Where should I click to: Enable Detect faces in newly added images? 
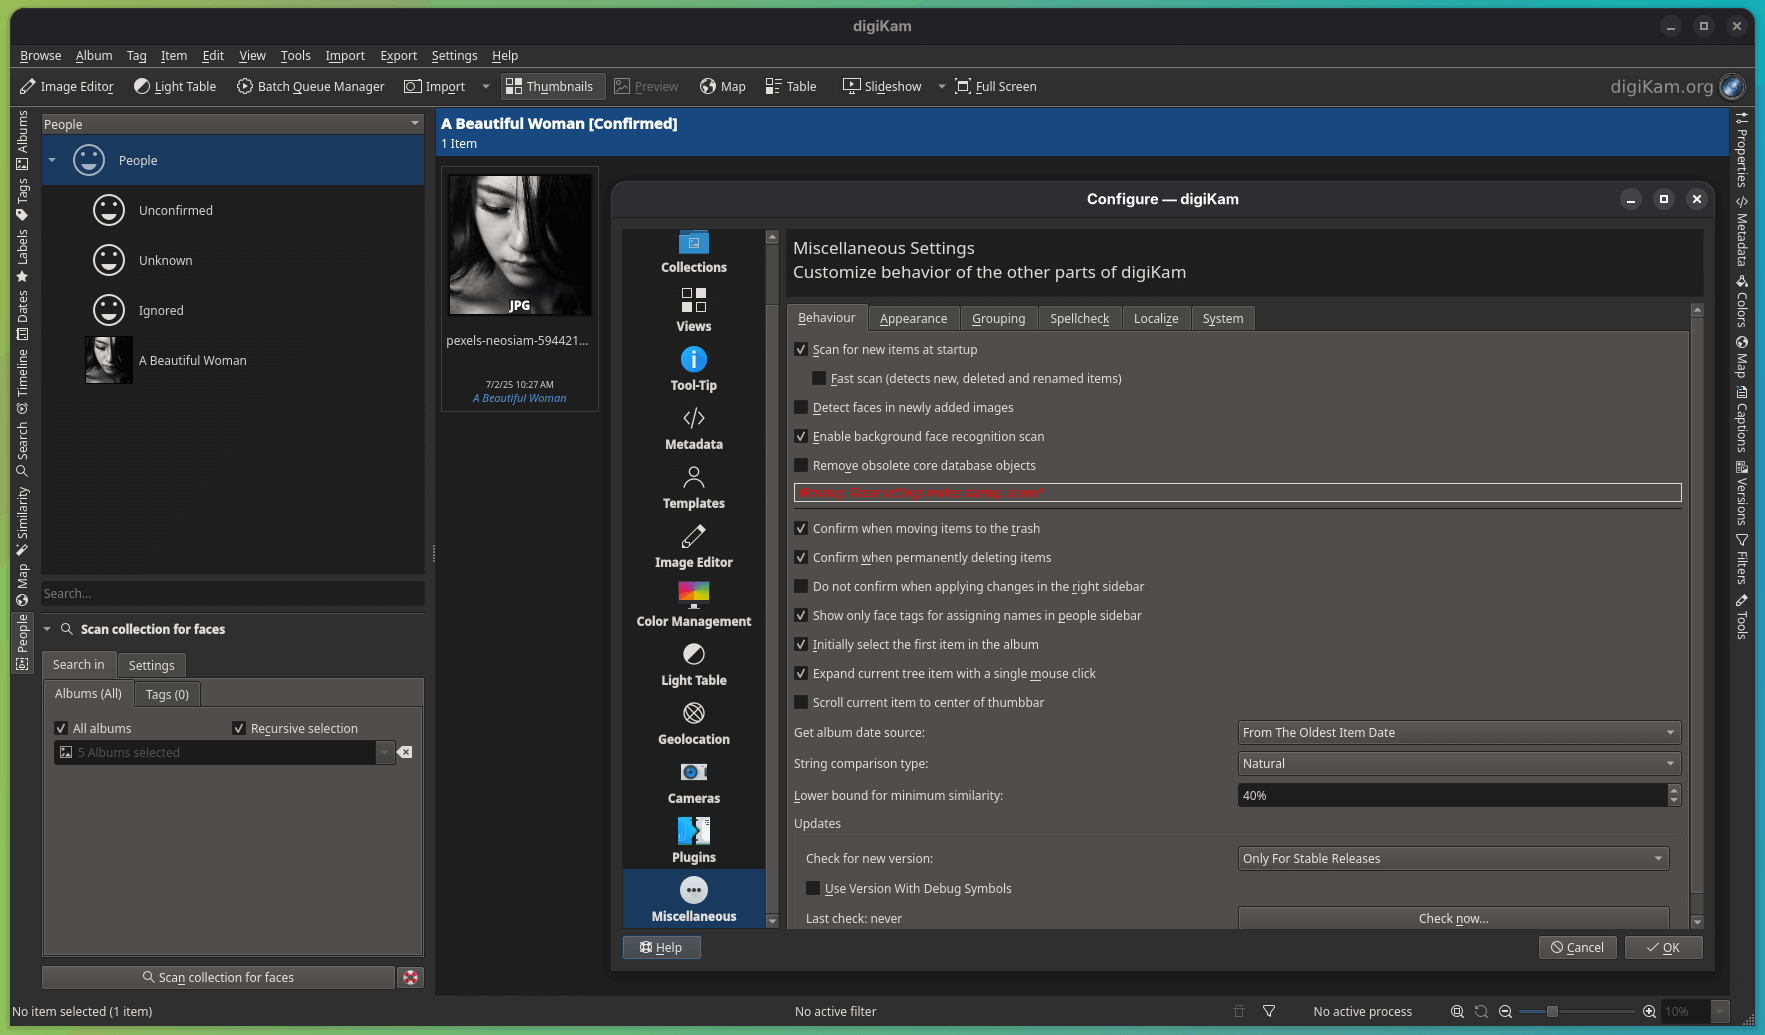(801, 407)
